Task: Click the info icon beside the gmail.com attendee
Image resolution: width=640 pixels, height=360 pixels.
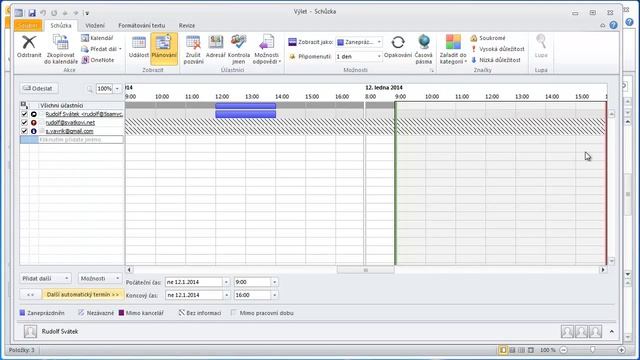Action: click(34, 131)
